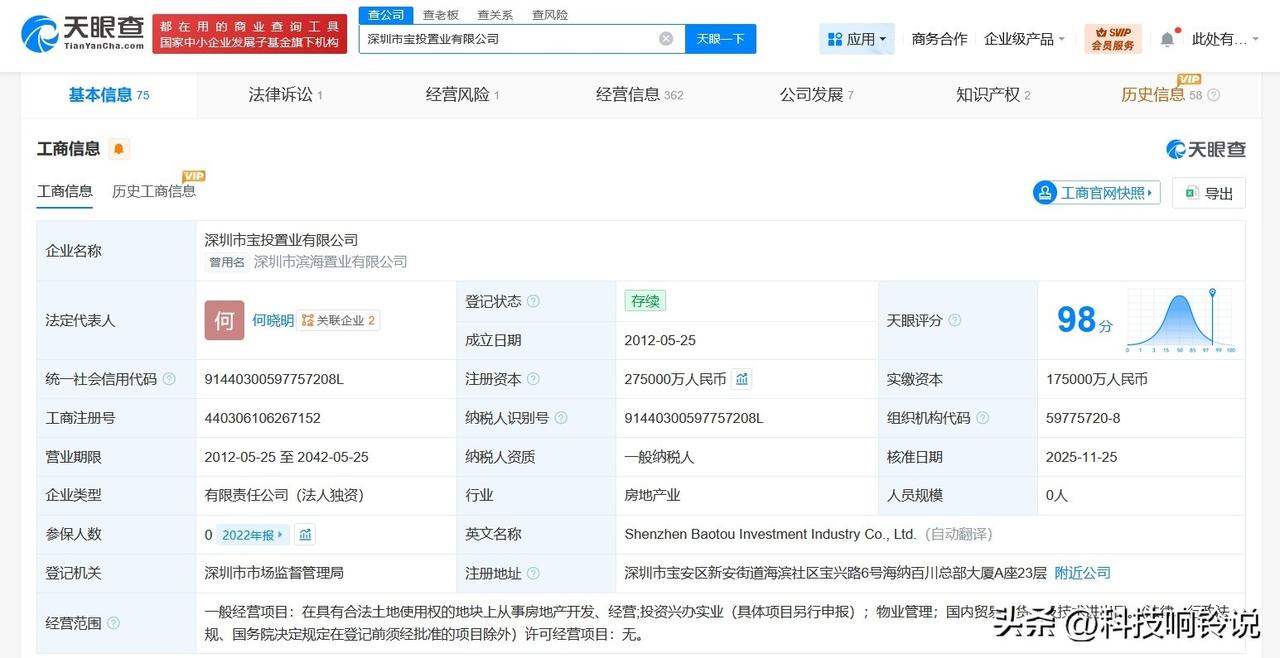Click the credit code 91440300597757208L under 统一社会信用代码
The image size is (1280, 658).
pos(274,379)
